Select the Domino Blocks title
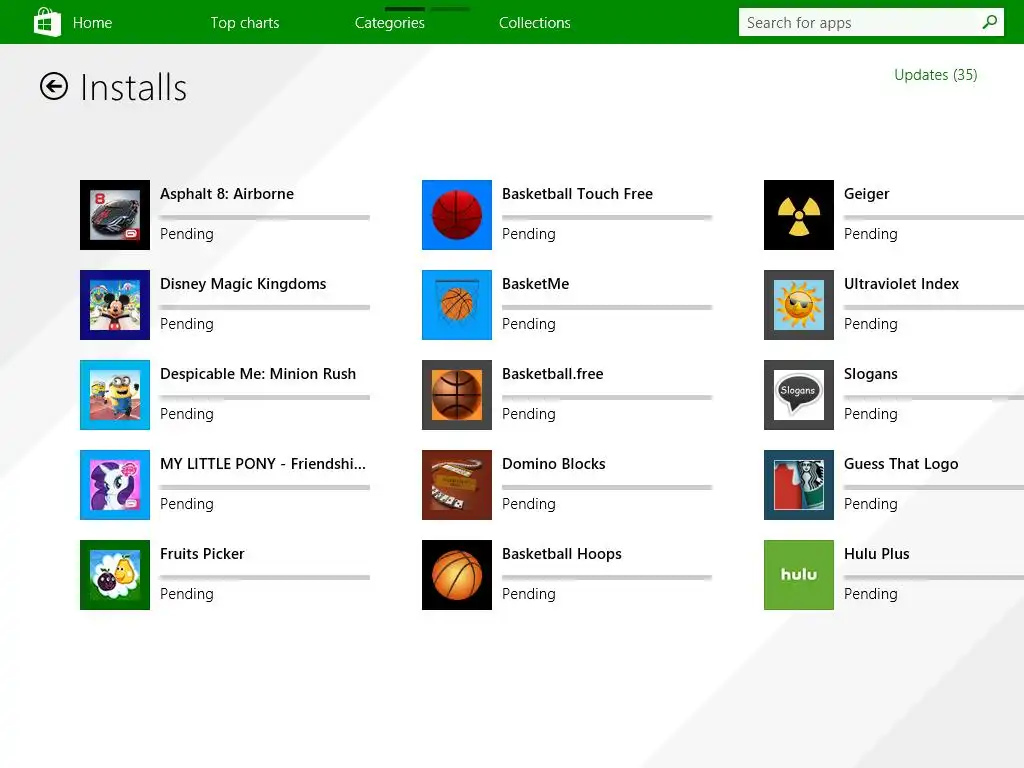The image size is (1024, 768). point(554,464)
